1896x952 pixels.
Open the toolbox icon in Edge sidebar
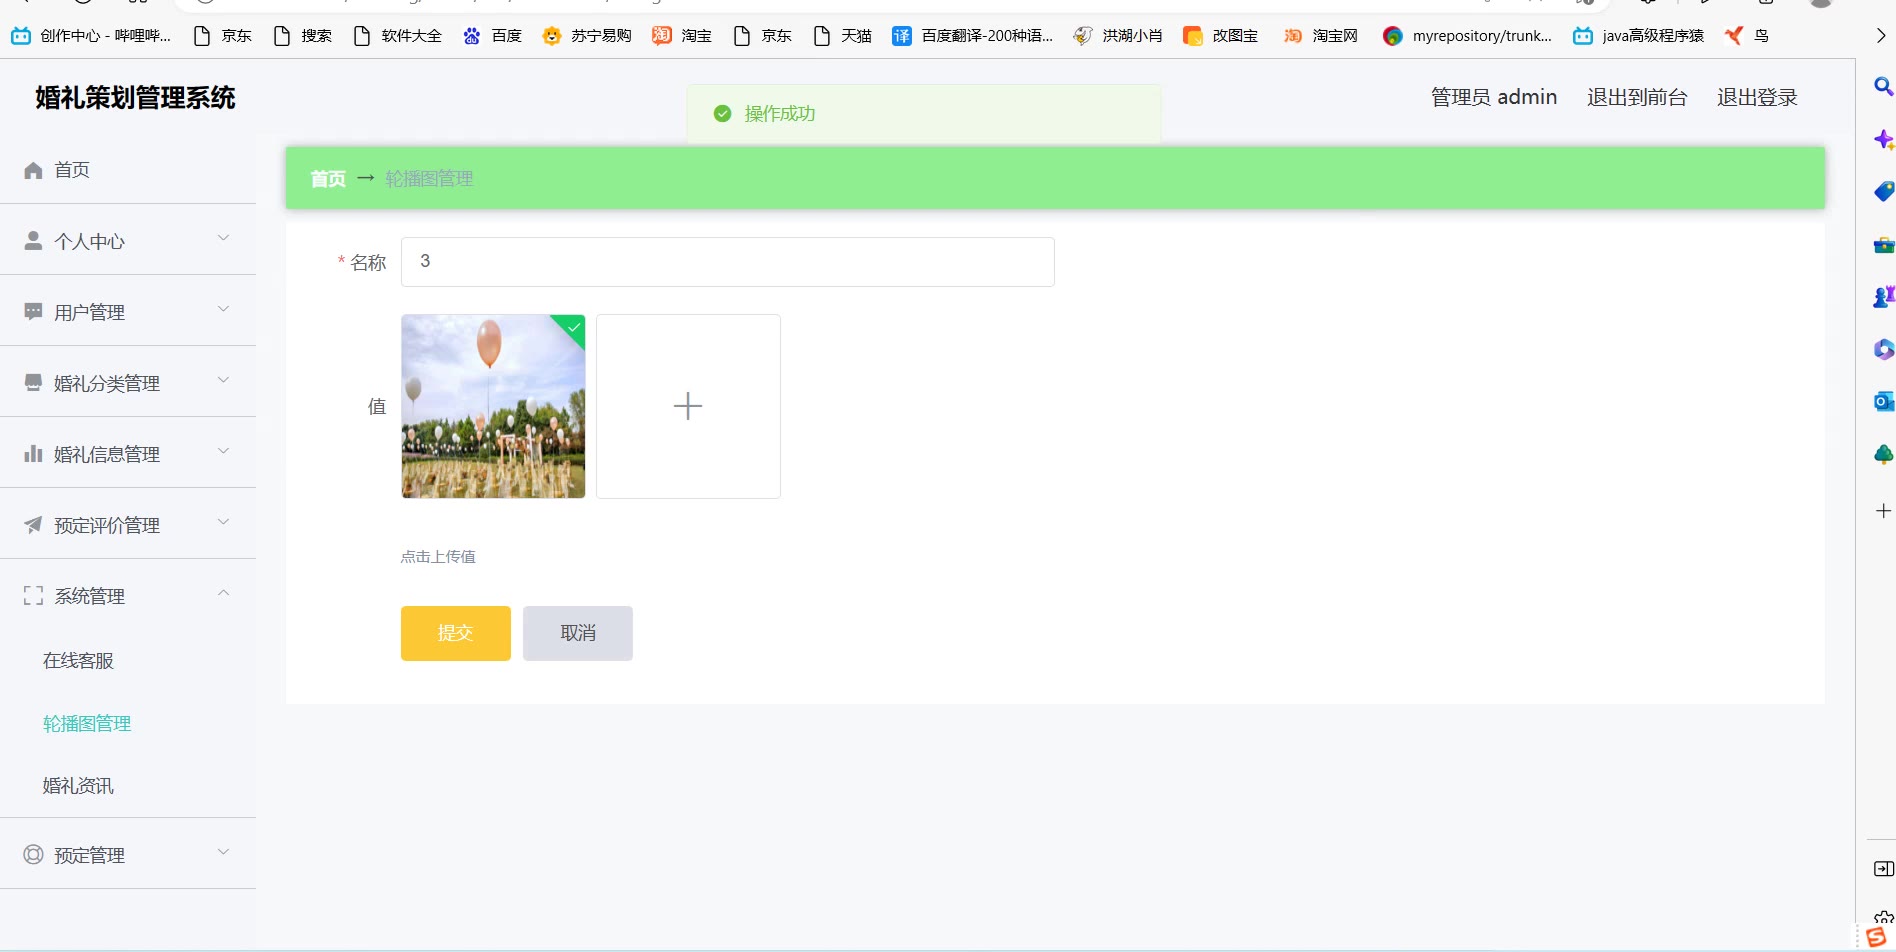pyautogui.click(x=1883, y=244)
